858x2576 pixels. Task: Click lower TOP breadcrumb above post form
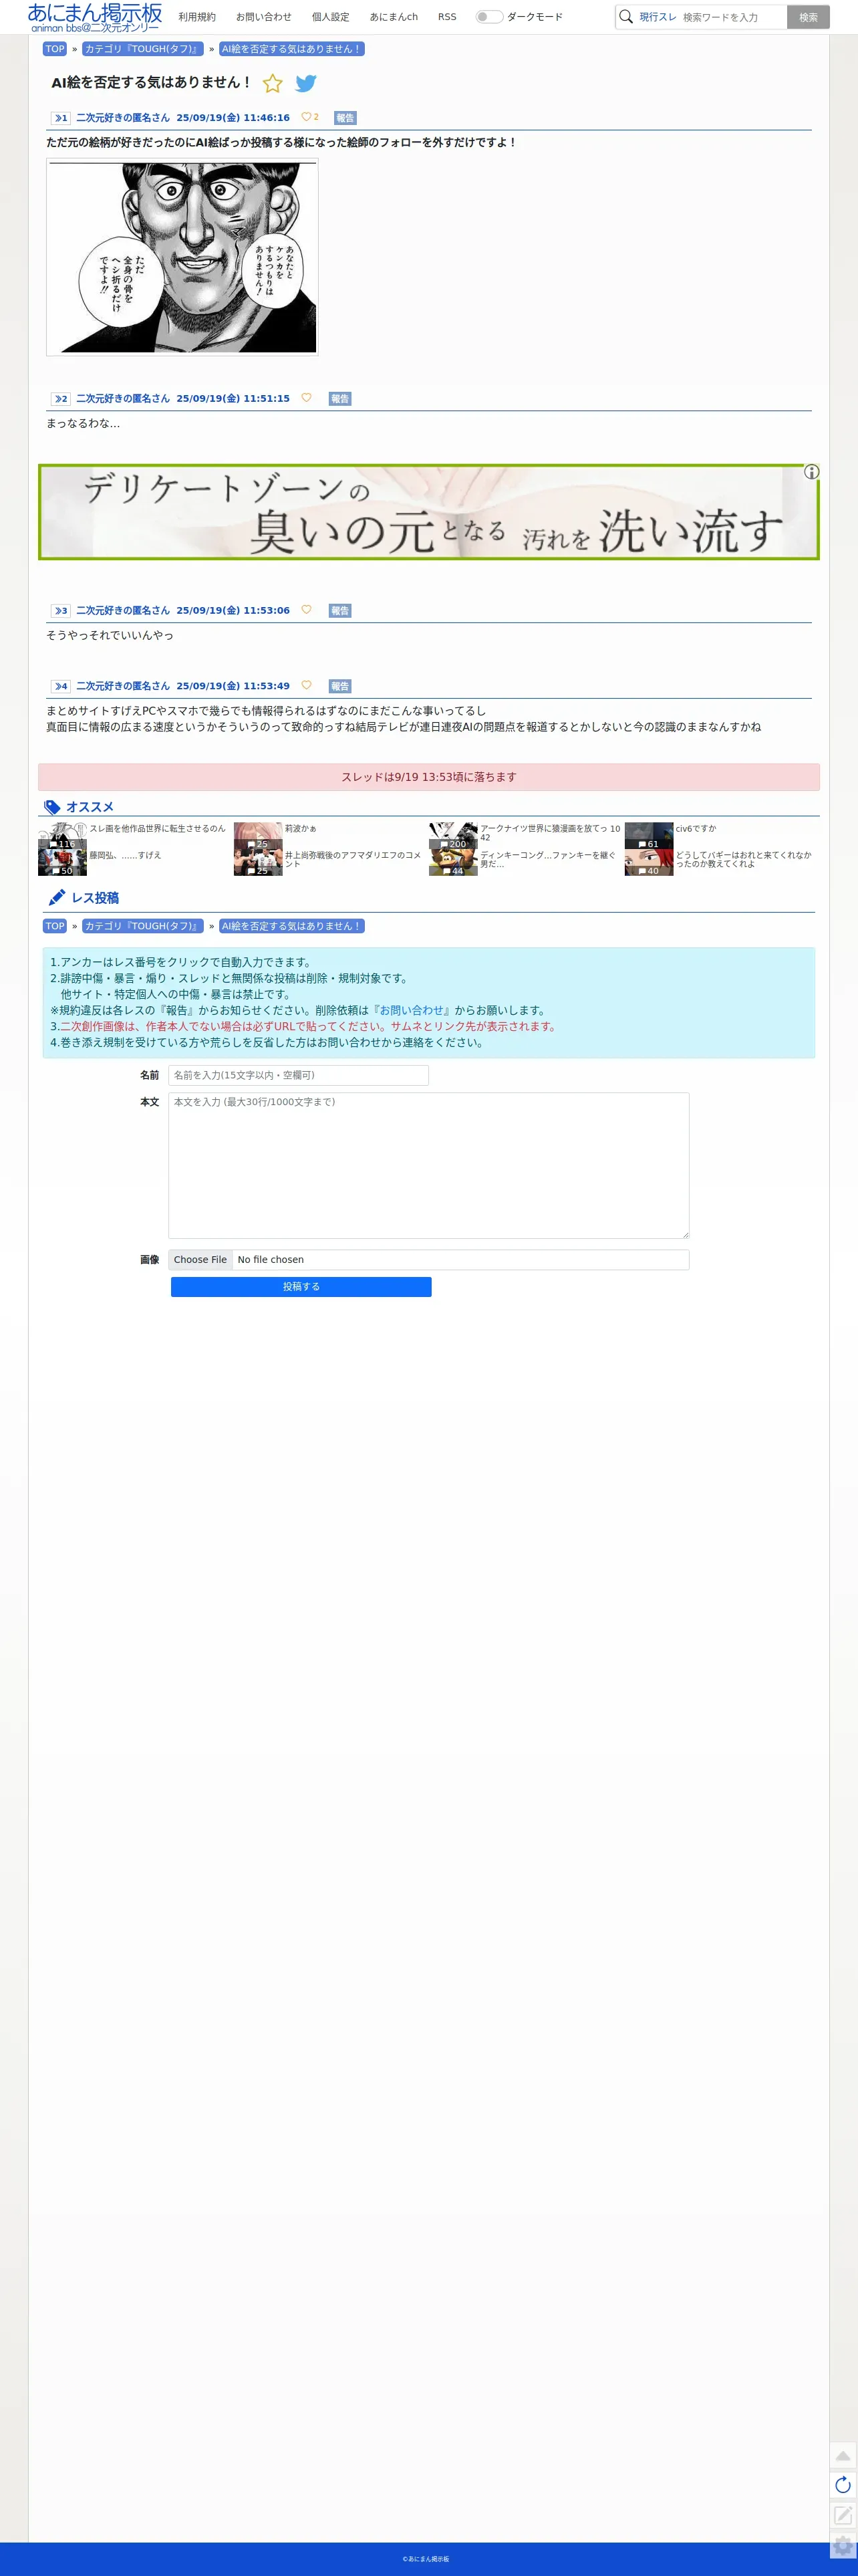pos(55,926)
